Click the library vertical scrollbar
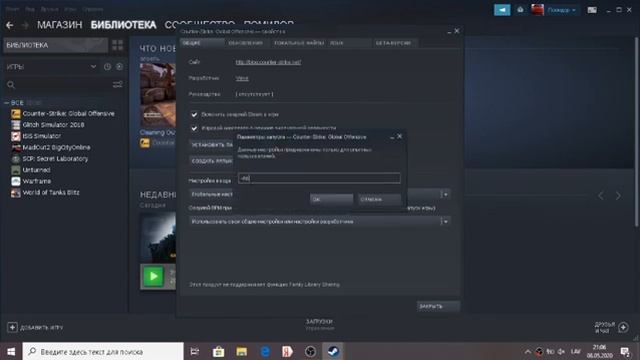 [636, 131]
